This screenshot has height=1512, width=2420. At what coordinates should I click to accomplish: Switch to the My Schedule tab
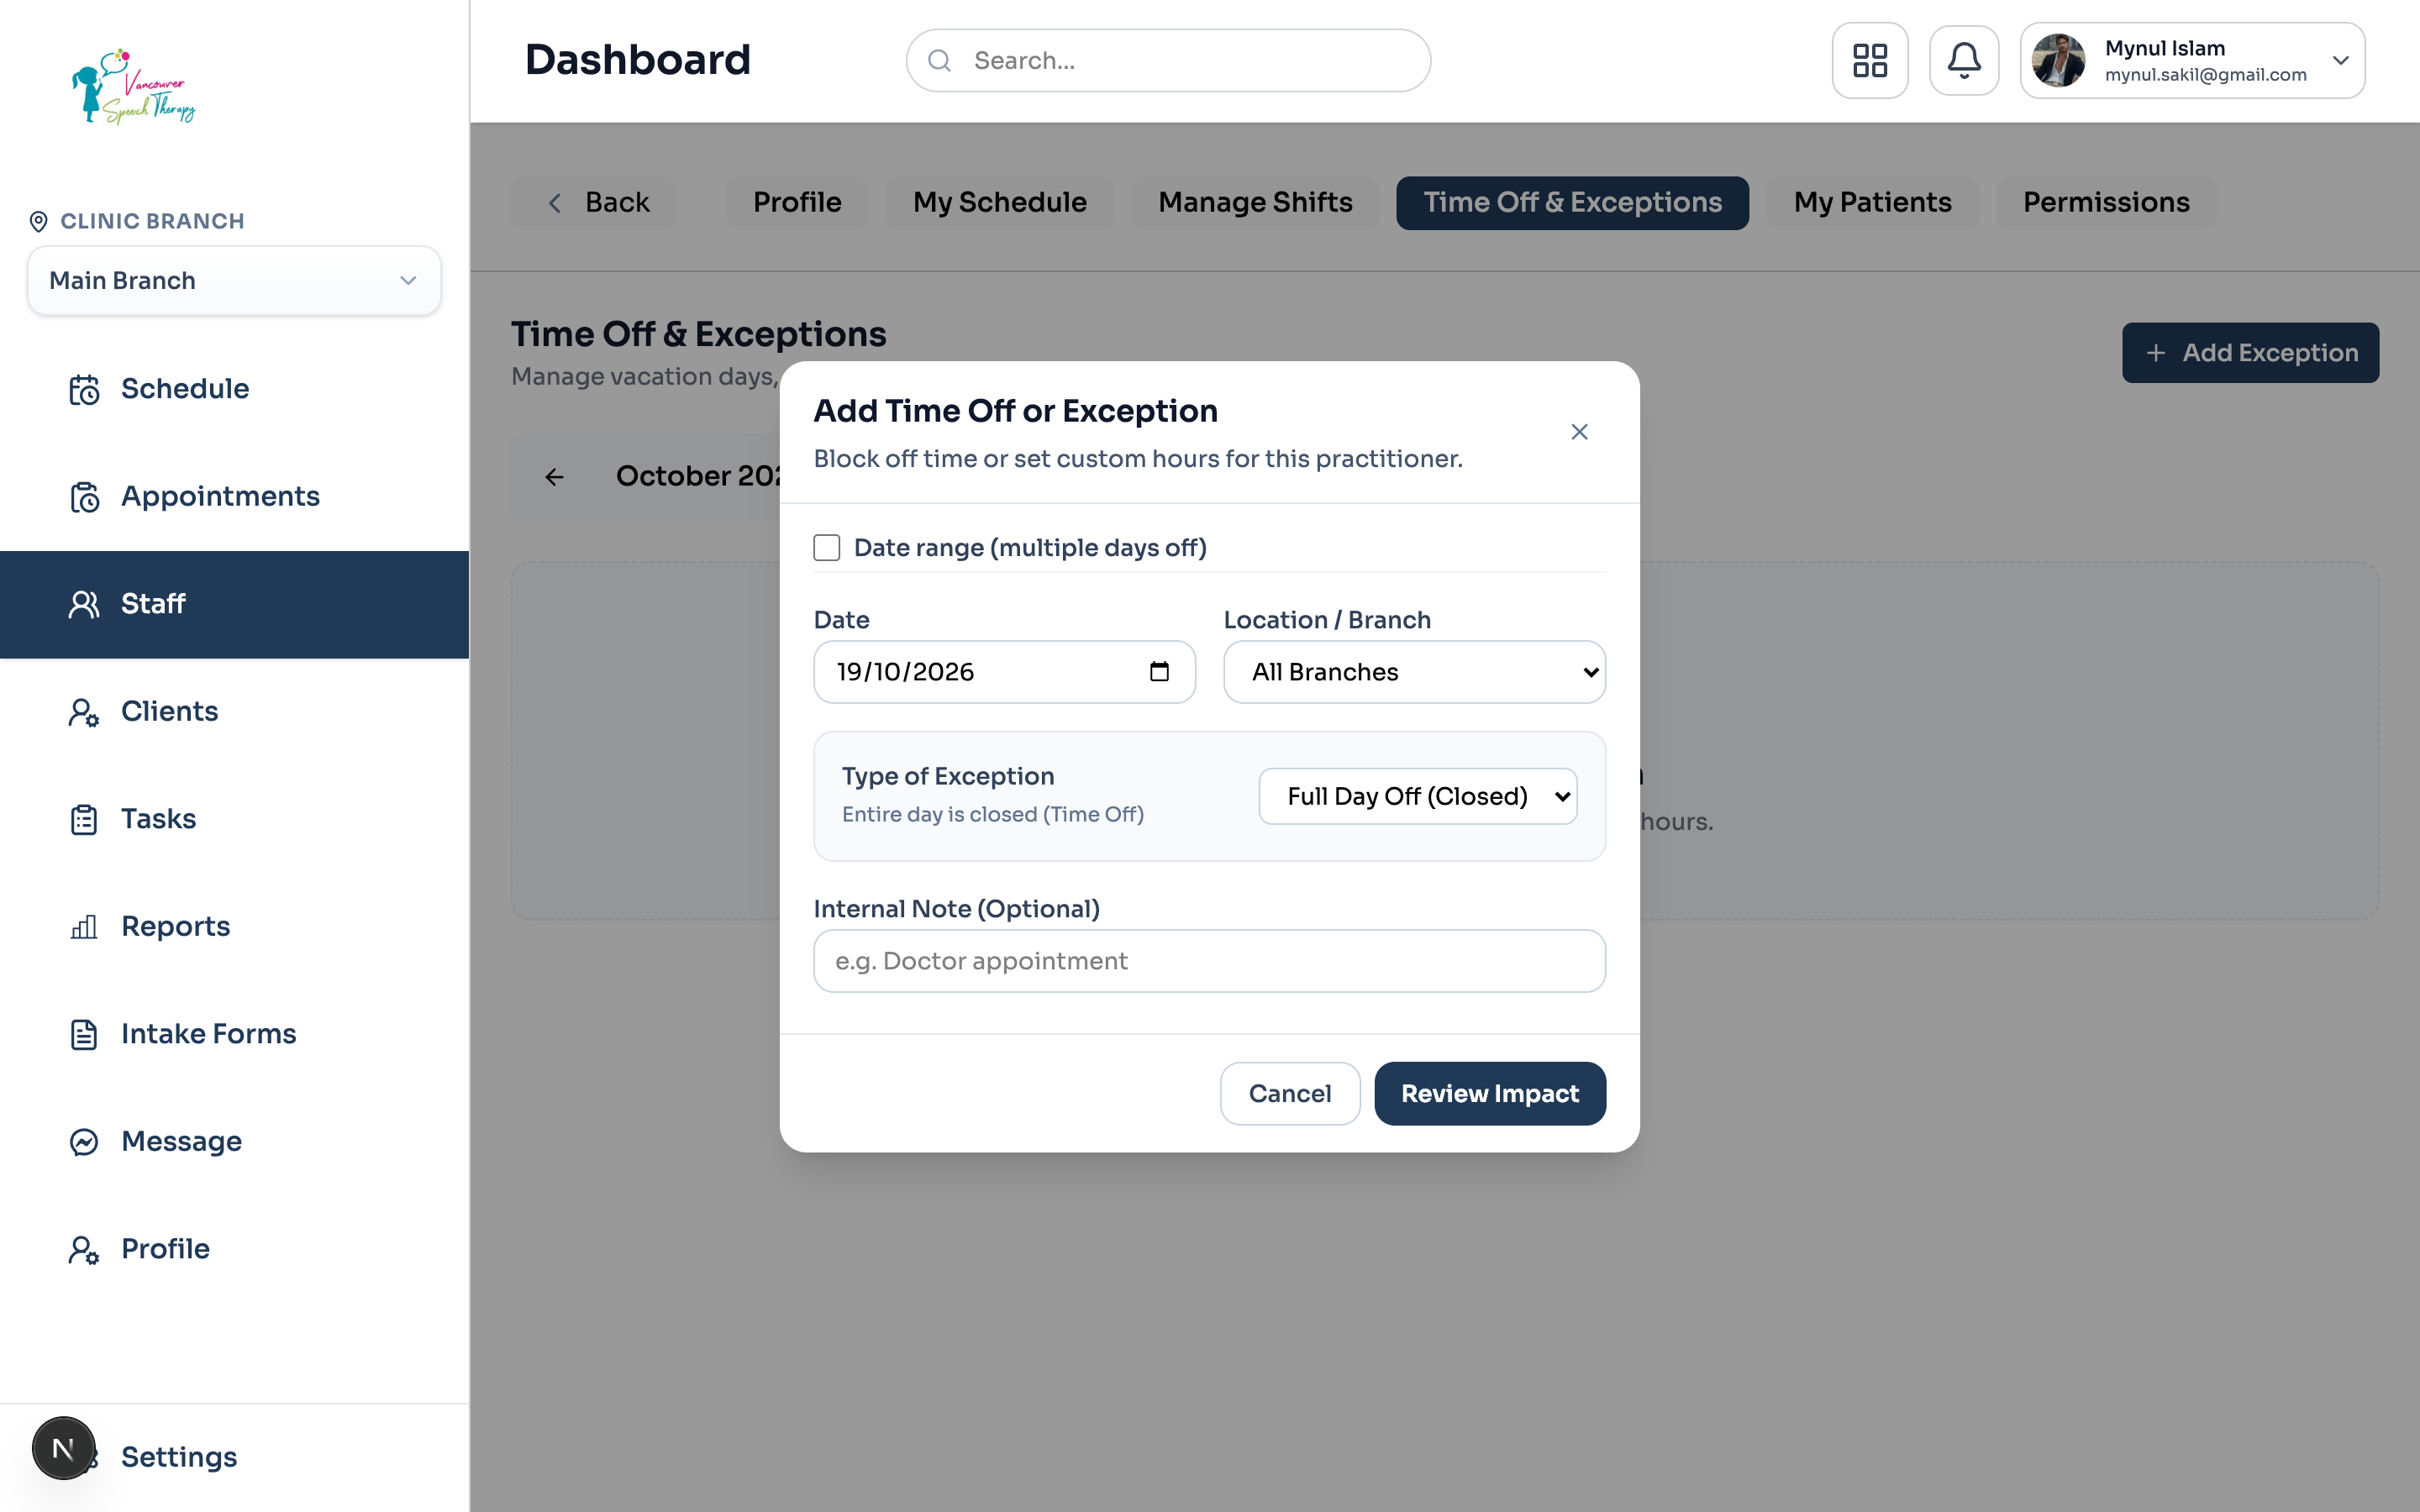coord(999,203)
